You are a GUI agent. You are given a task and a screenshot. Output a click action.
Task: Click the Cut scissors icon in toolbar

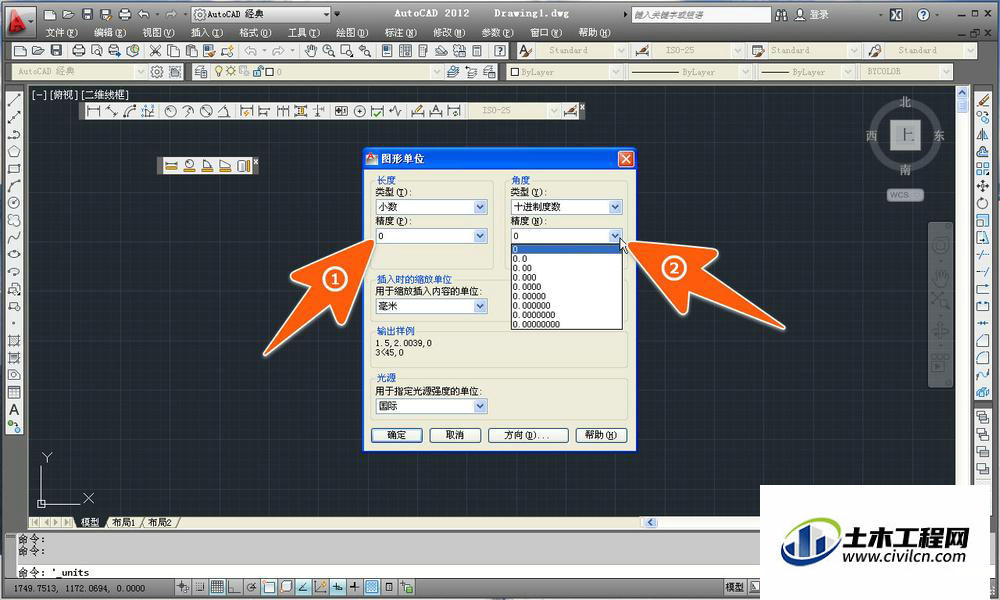(156, 50)
